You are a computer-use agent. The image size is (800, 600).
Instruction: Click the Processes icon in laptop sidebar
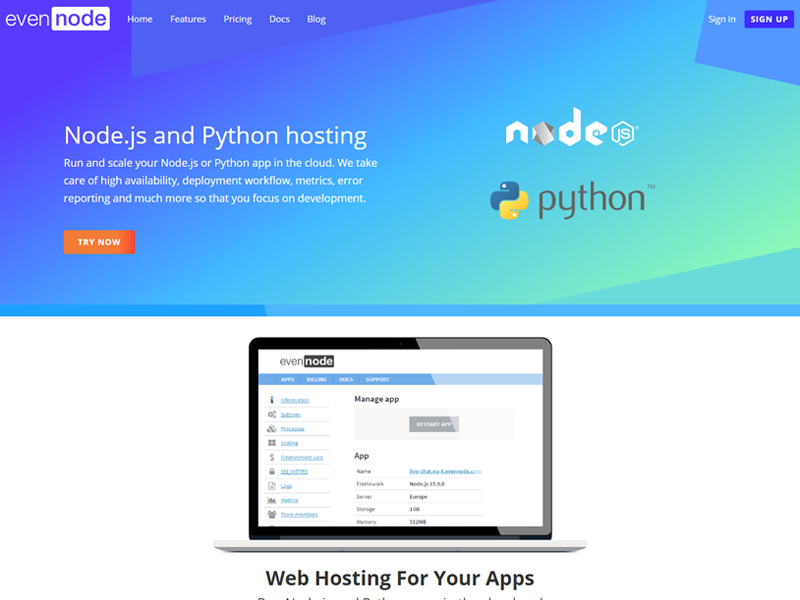[x=271, y=429]
